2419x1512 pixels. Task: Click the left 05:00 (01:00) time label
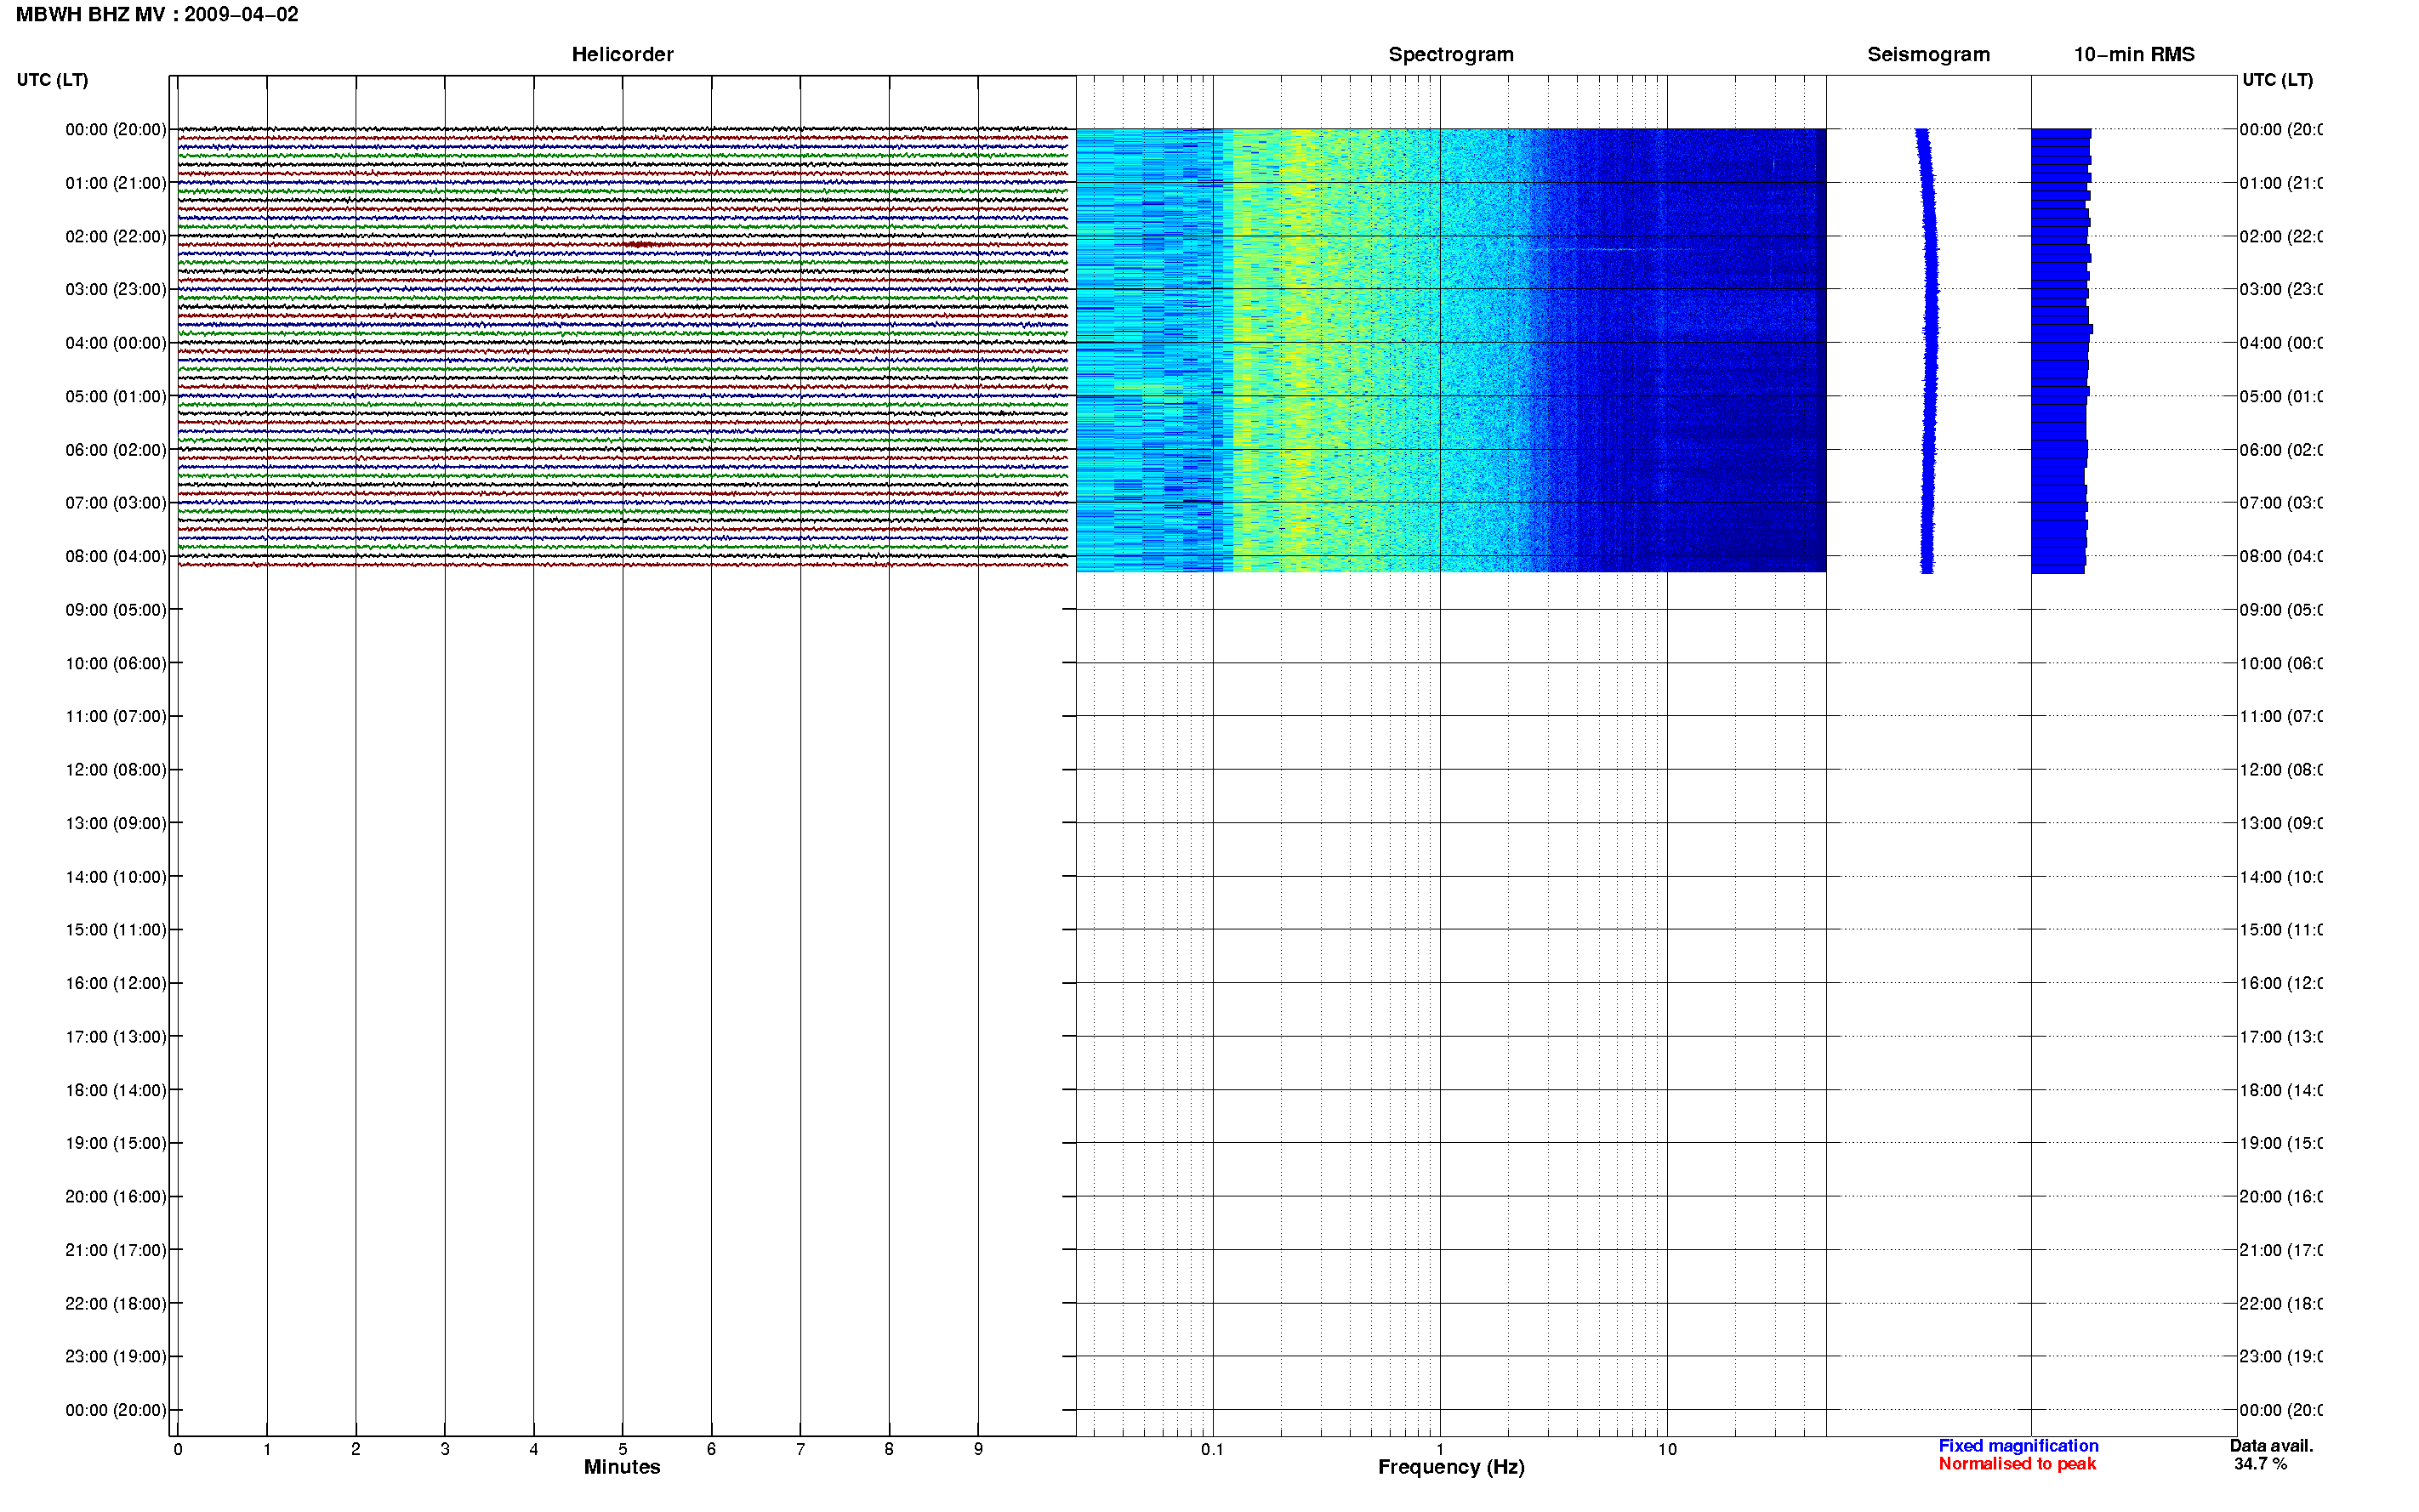coord(116,397)
